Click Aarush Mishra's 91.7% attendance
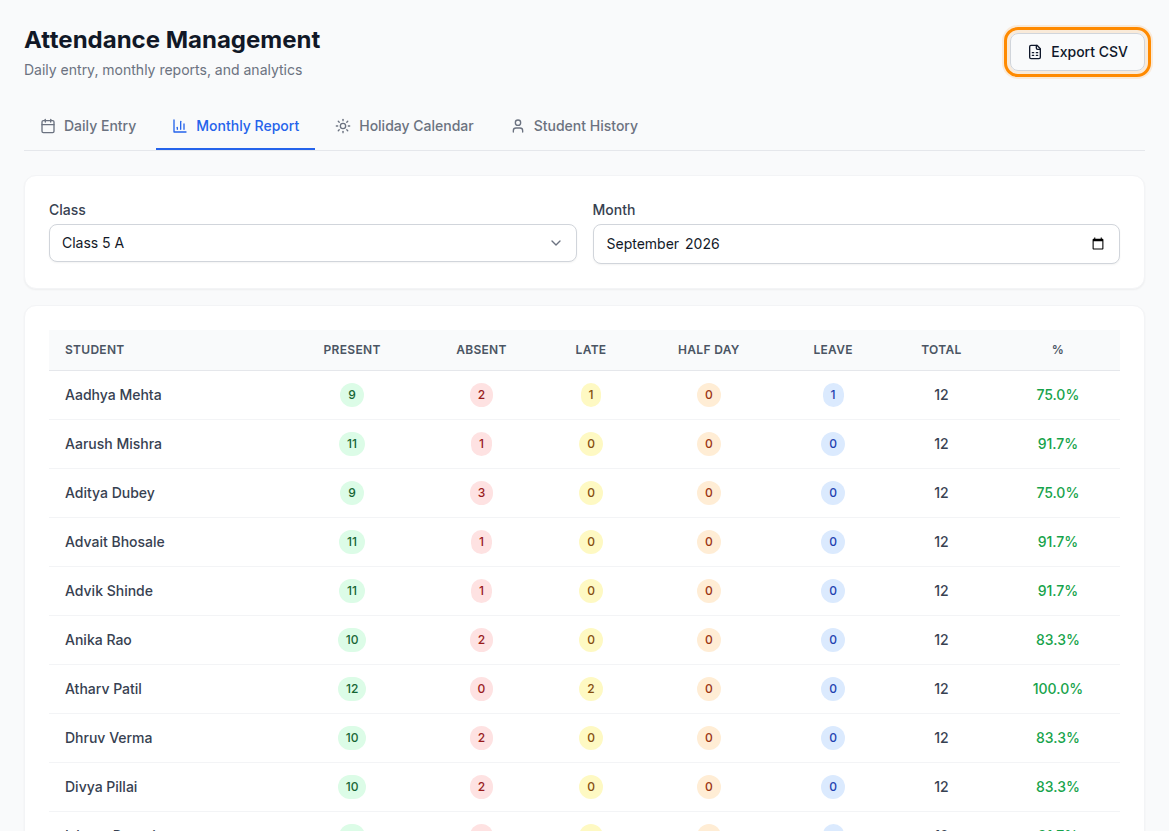Viewport: 1169px width, 831px height. point(1057,443)
